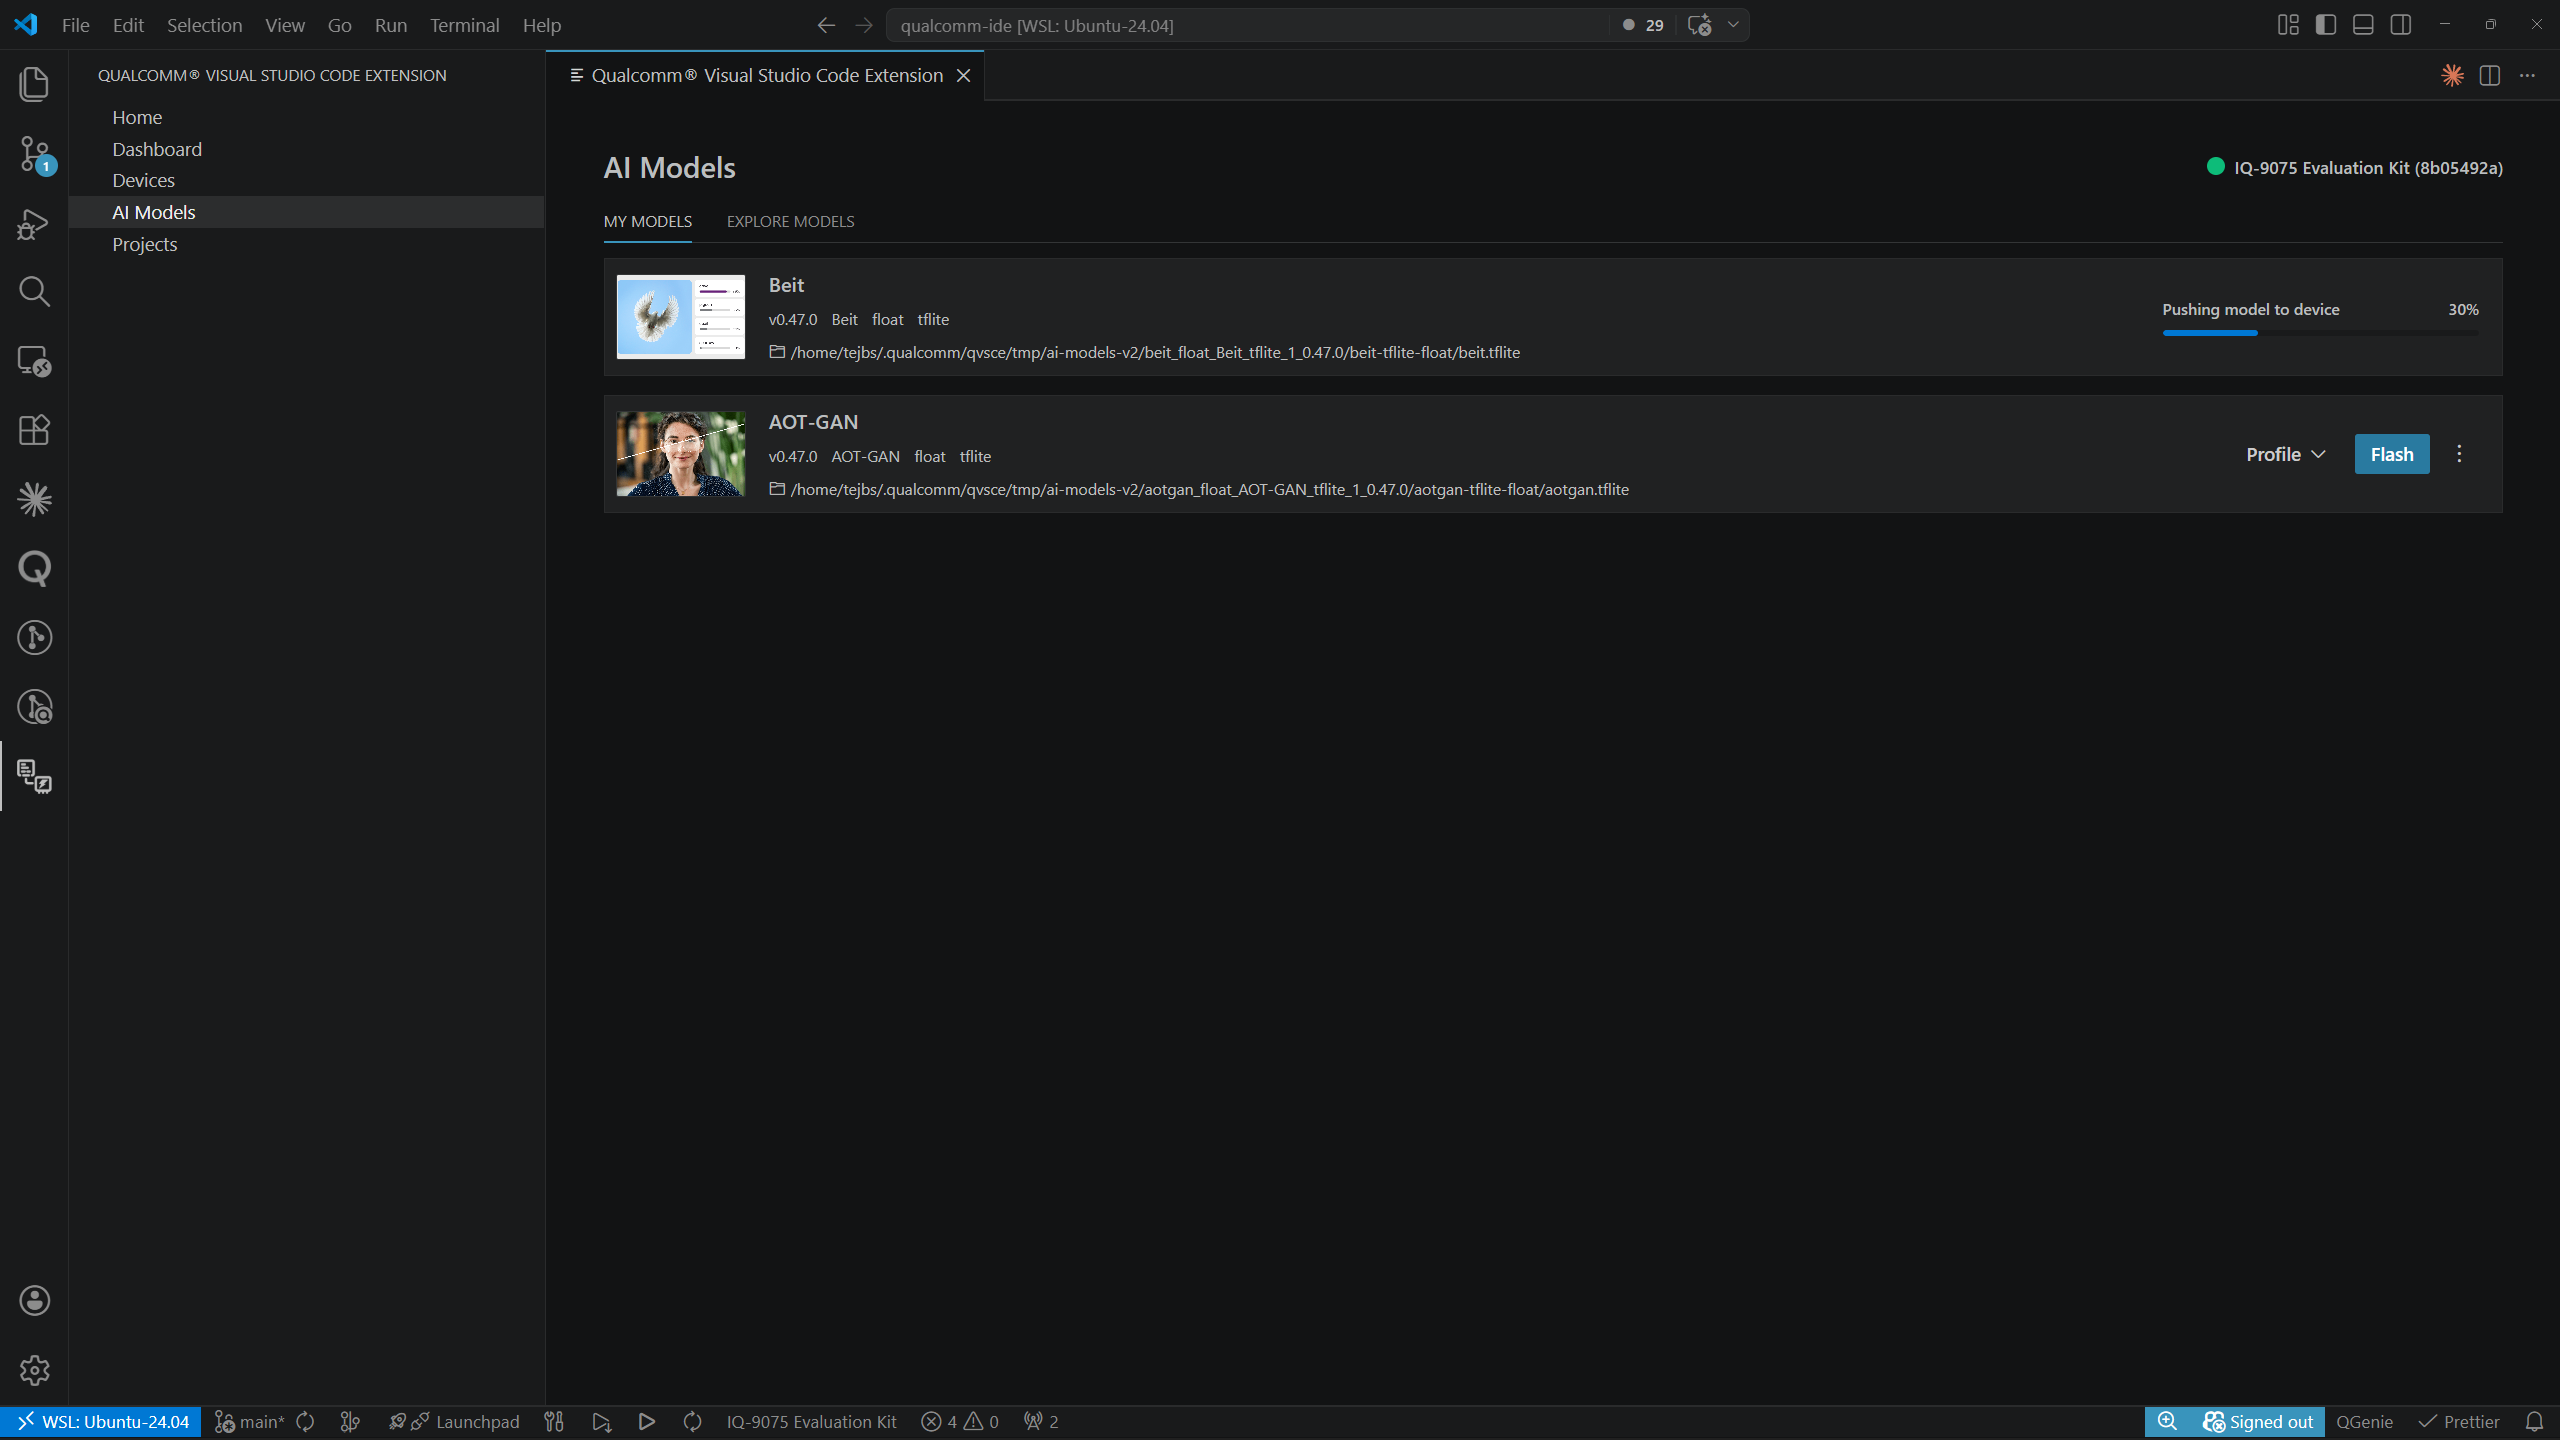Open the AOT-GAN more options menu

point(2459,454)
